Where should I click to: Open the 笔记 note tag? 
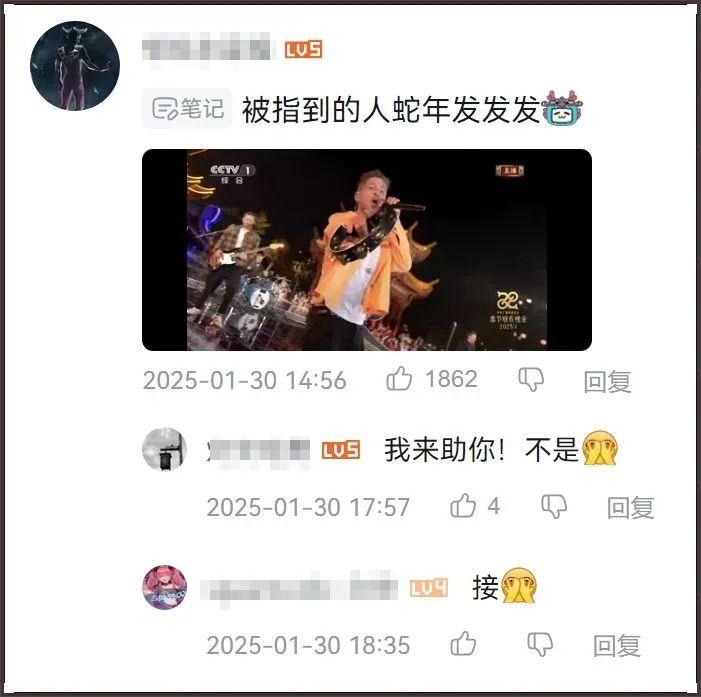pyautogui.click(x=187, y=109)
